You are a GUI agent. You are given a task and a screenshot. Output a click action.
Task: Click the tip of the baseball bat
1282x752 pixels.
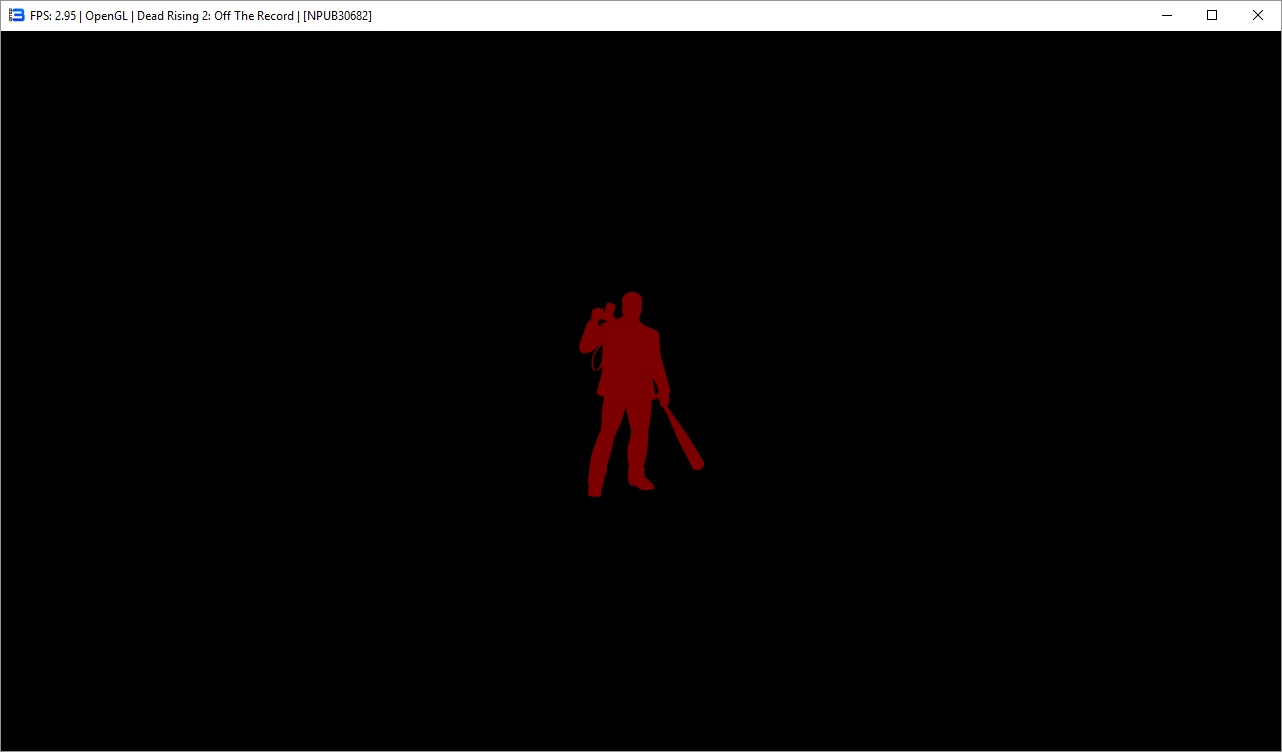(697, 464)
